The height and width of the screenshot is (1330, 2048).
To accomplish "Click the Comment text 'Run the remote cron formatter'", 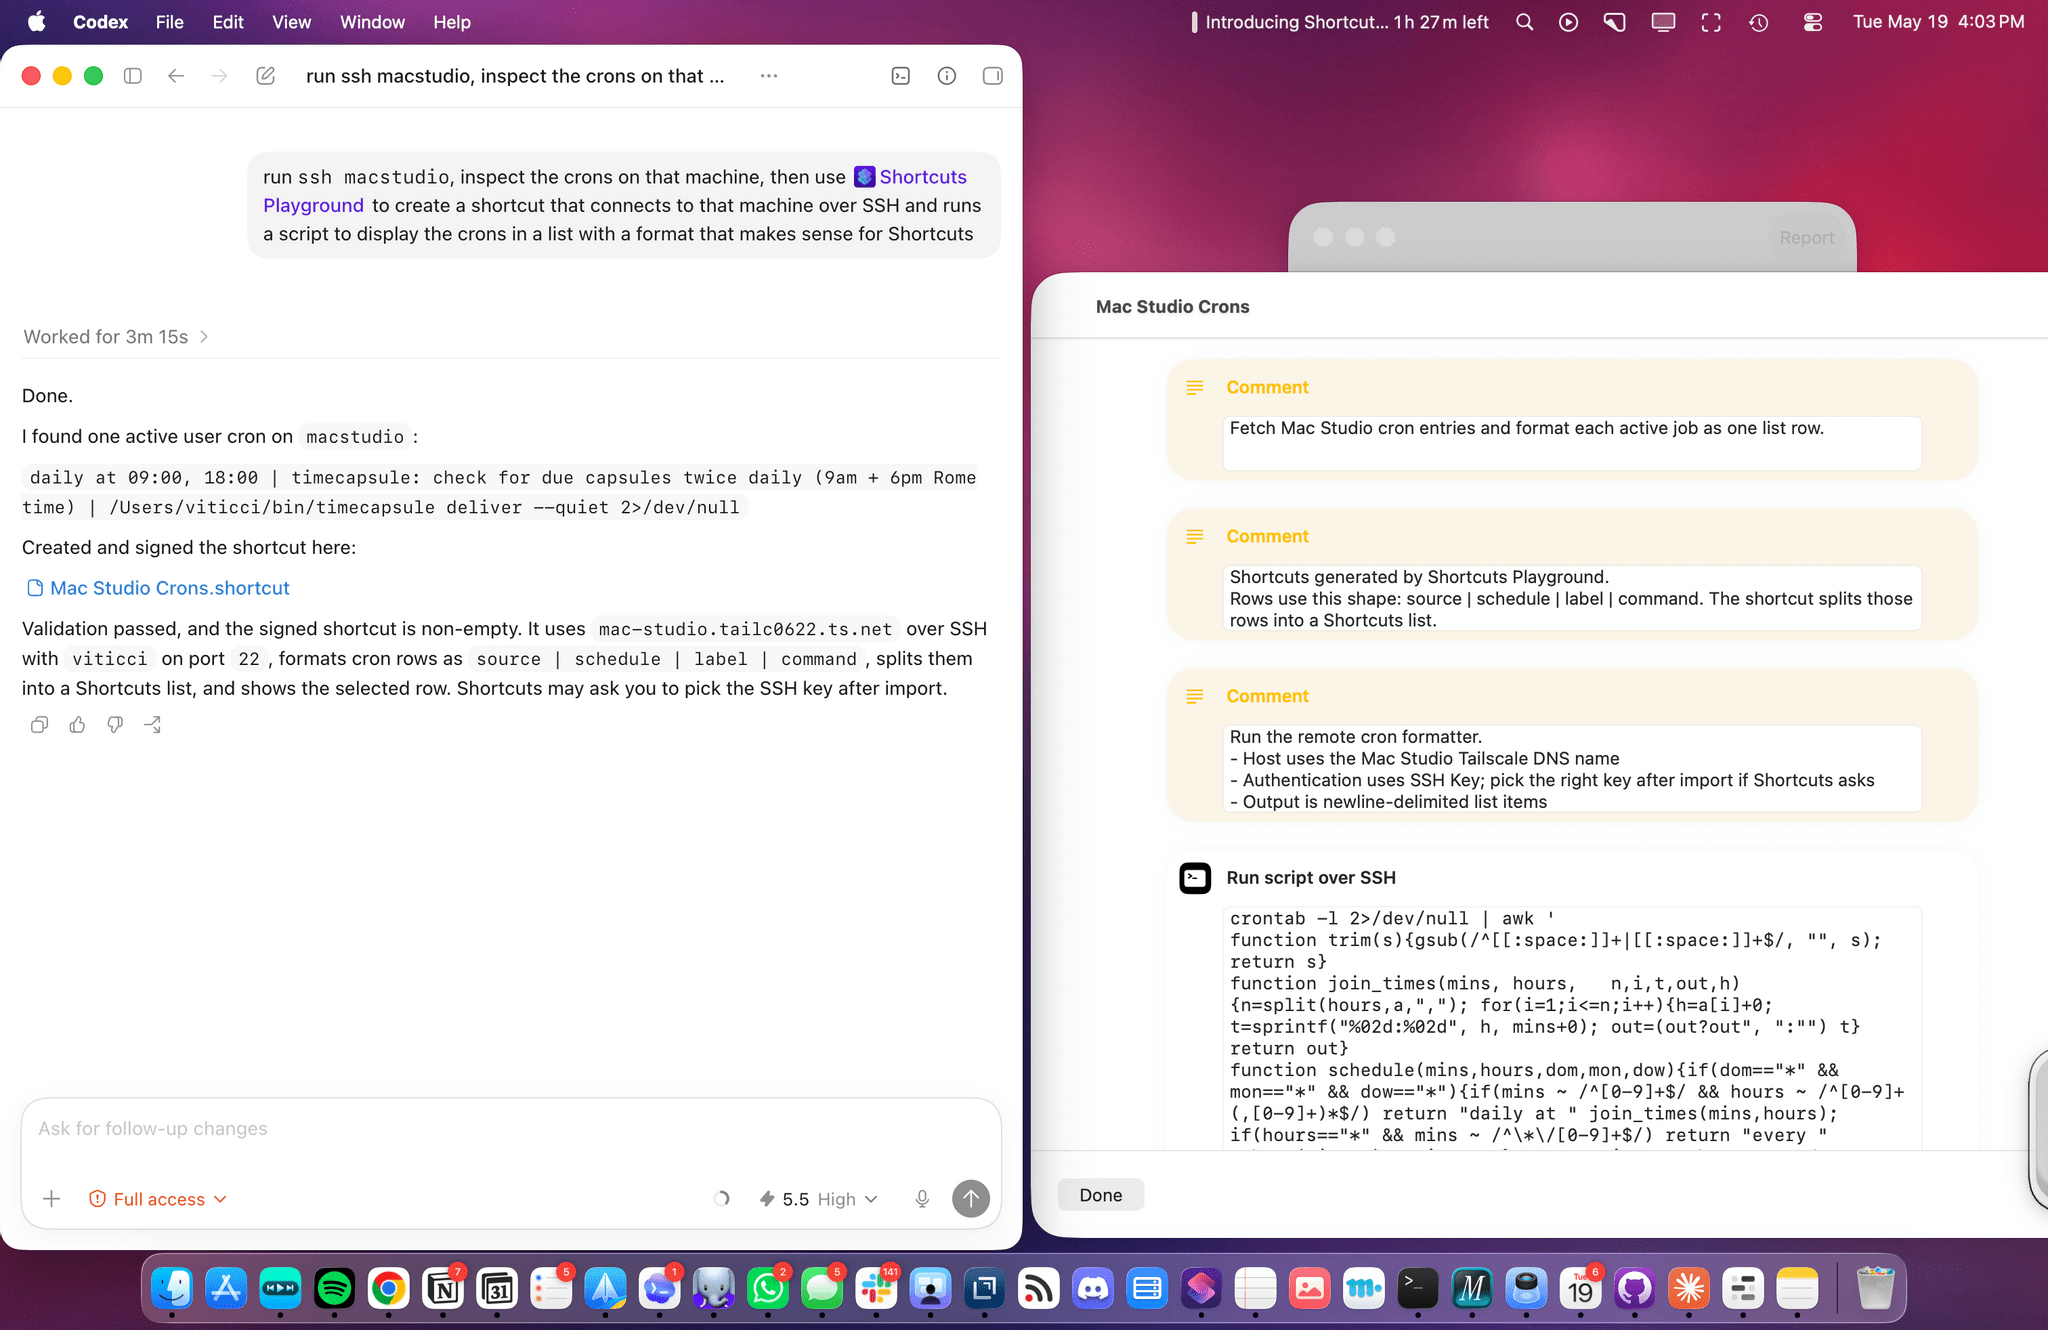I will tap(1571, 769).
